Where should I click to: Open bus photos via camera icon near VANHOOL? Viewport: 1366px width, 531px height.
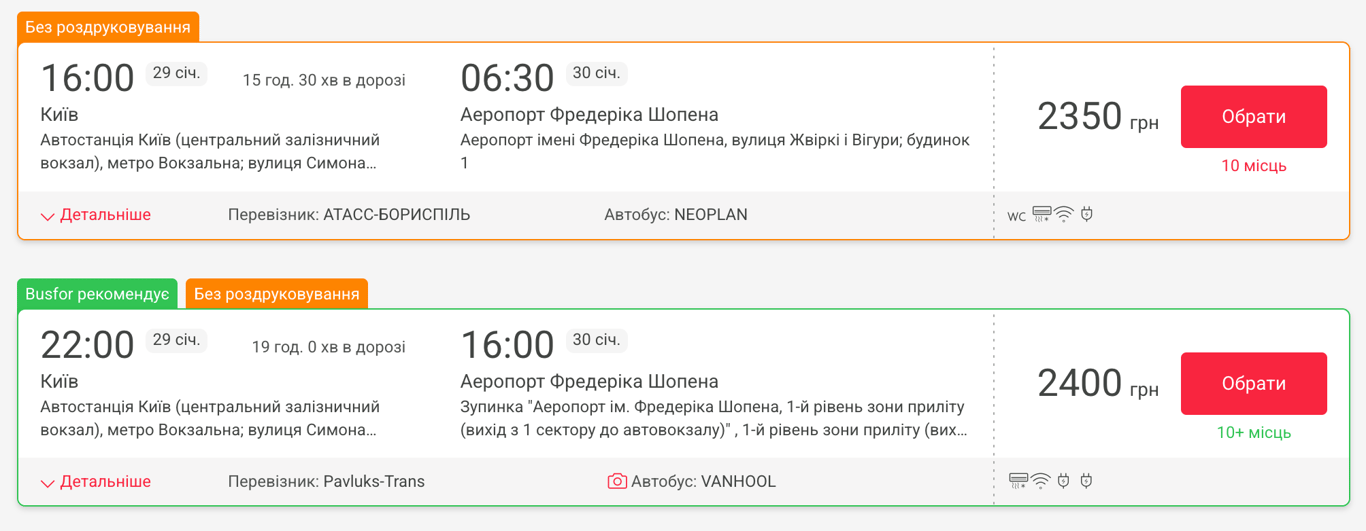(617, 481)
